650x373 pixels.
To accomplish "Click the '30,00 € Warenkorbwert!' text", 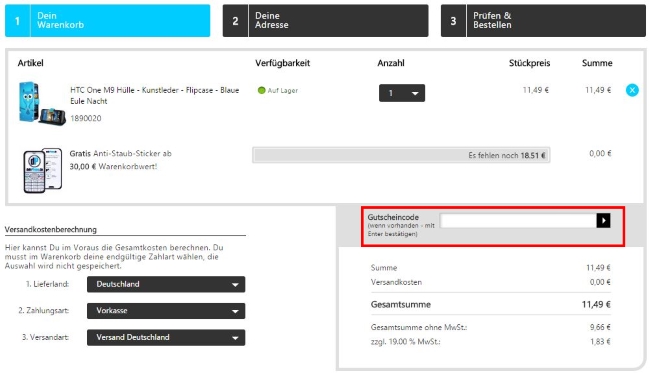I will [113, 167].
